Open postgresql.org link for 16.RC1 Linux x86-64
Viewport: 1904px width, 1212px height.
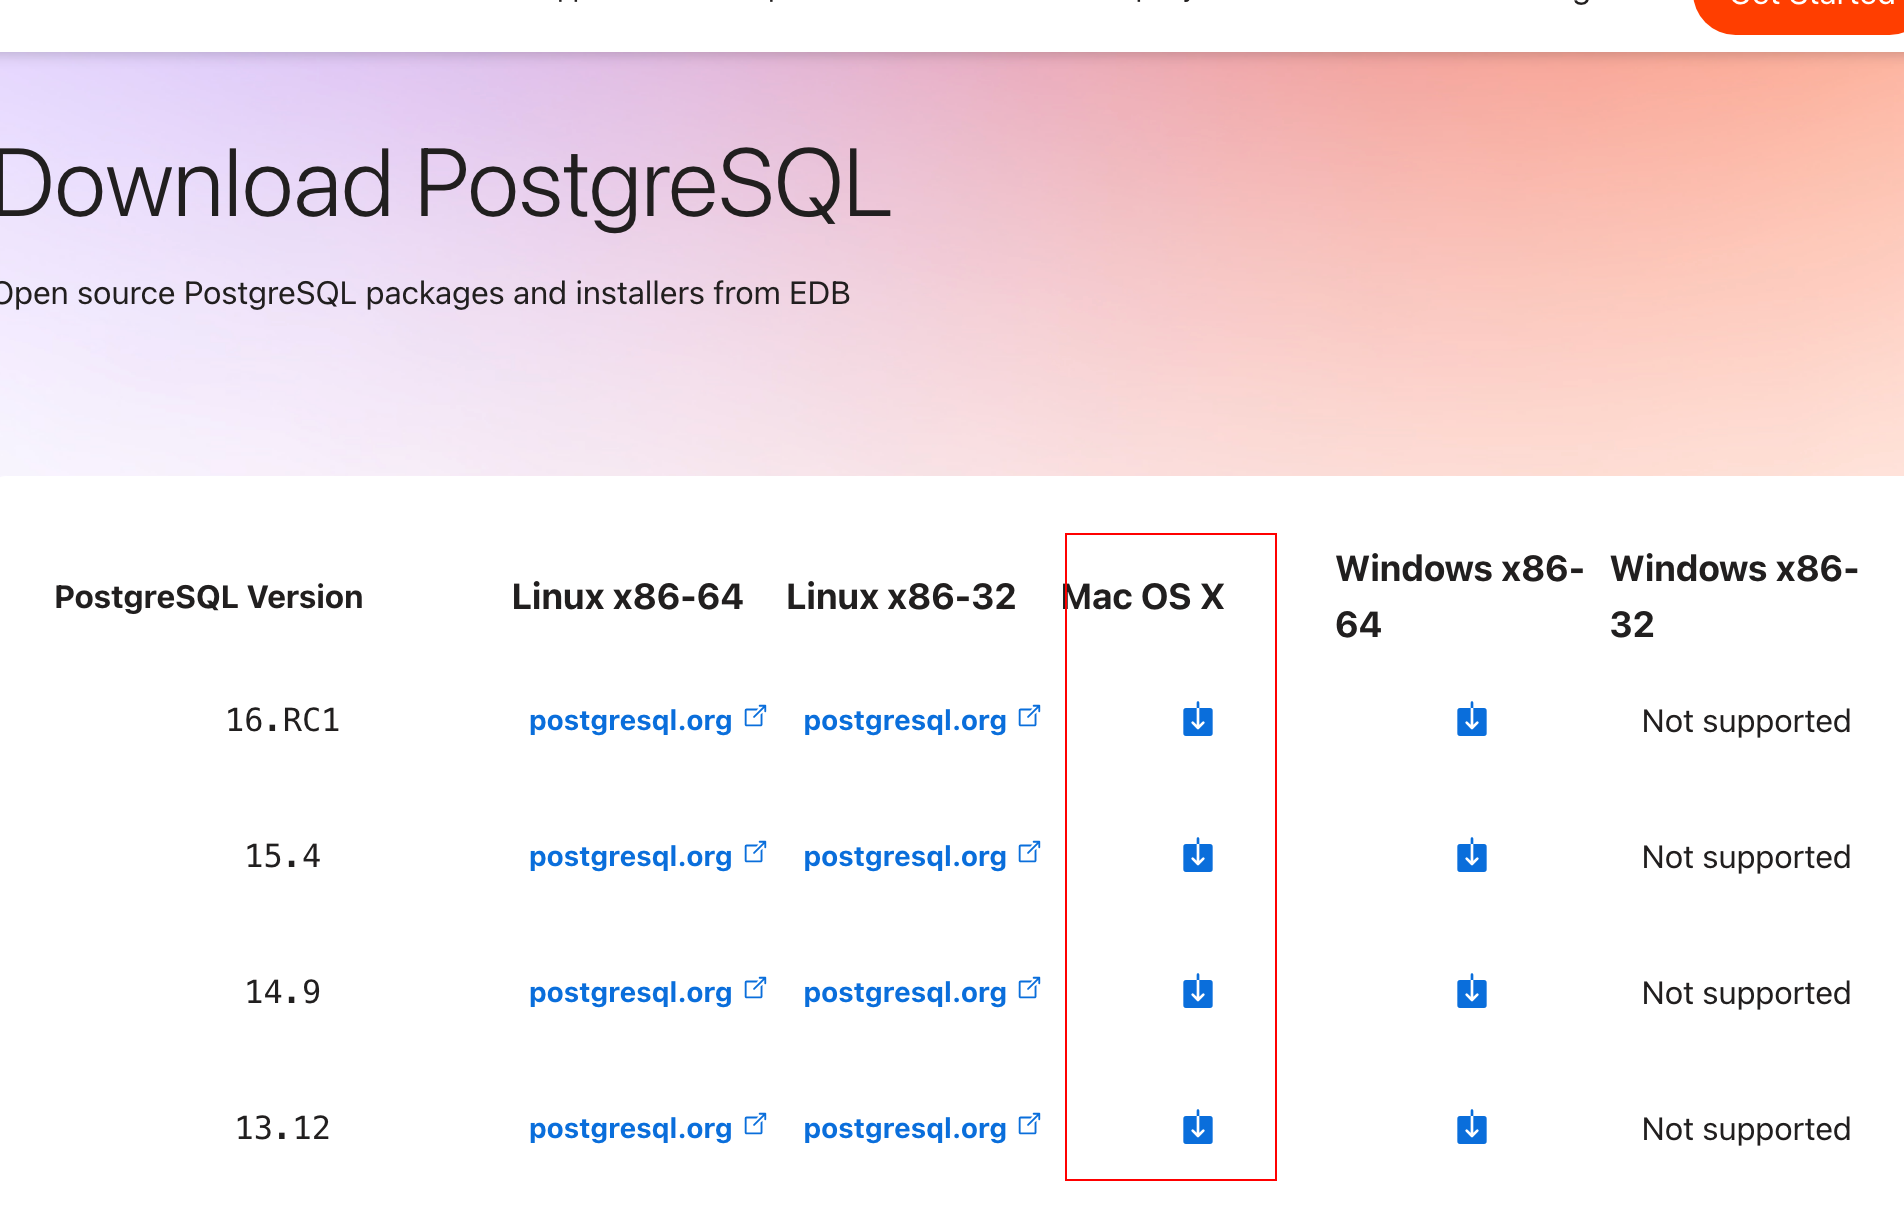tap(631, 720)
